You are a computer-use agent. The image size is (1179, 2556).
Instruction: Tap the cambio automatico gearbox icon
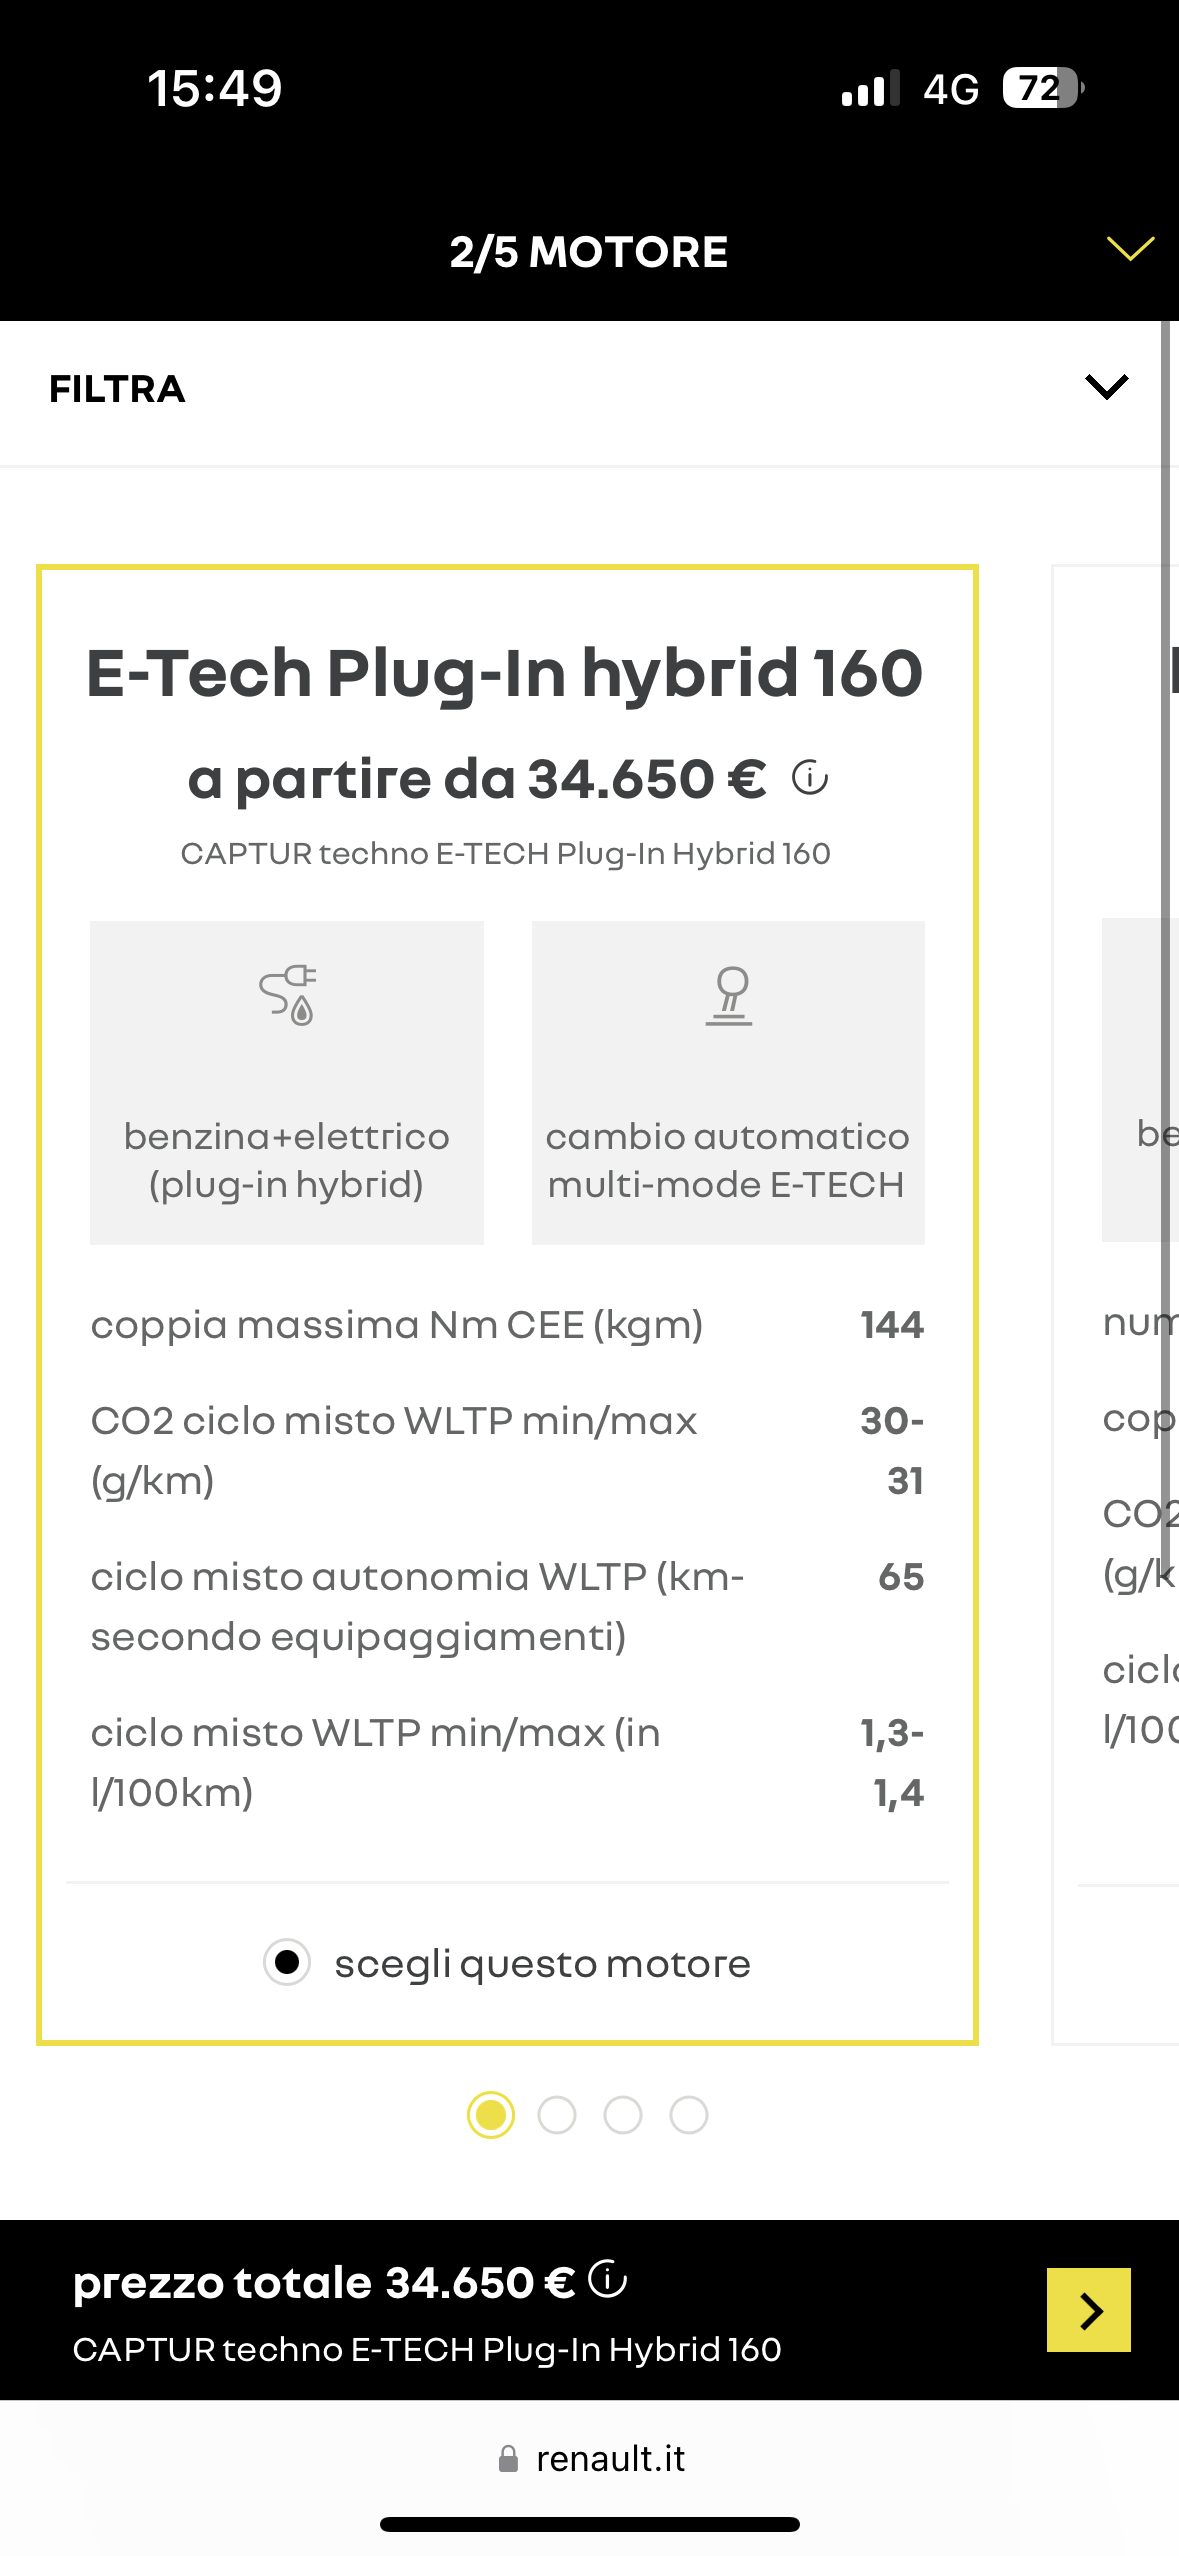click(729, 995)
